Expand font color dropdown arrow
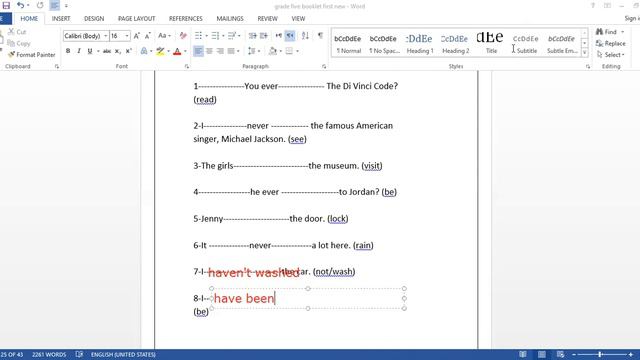Image resolution: width=640 pixels, height=360 pixels. 185,51
